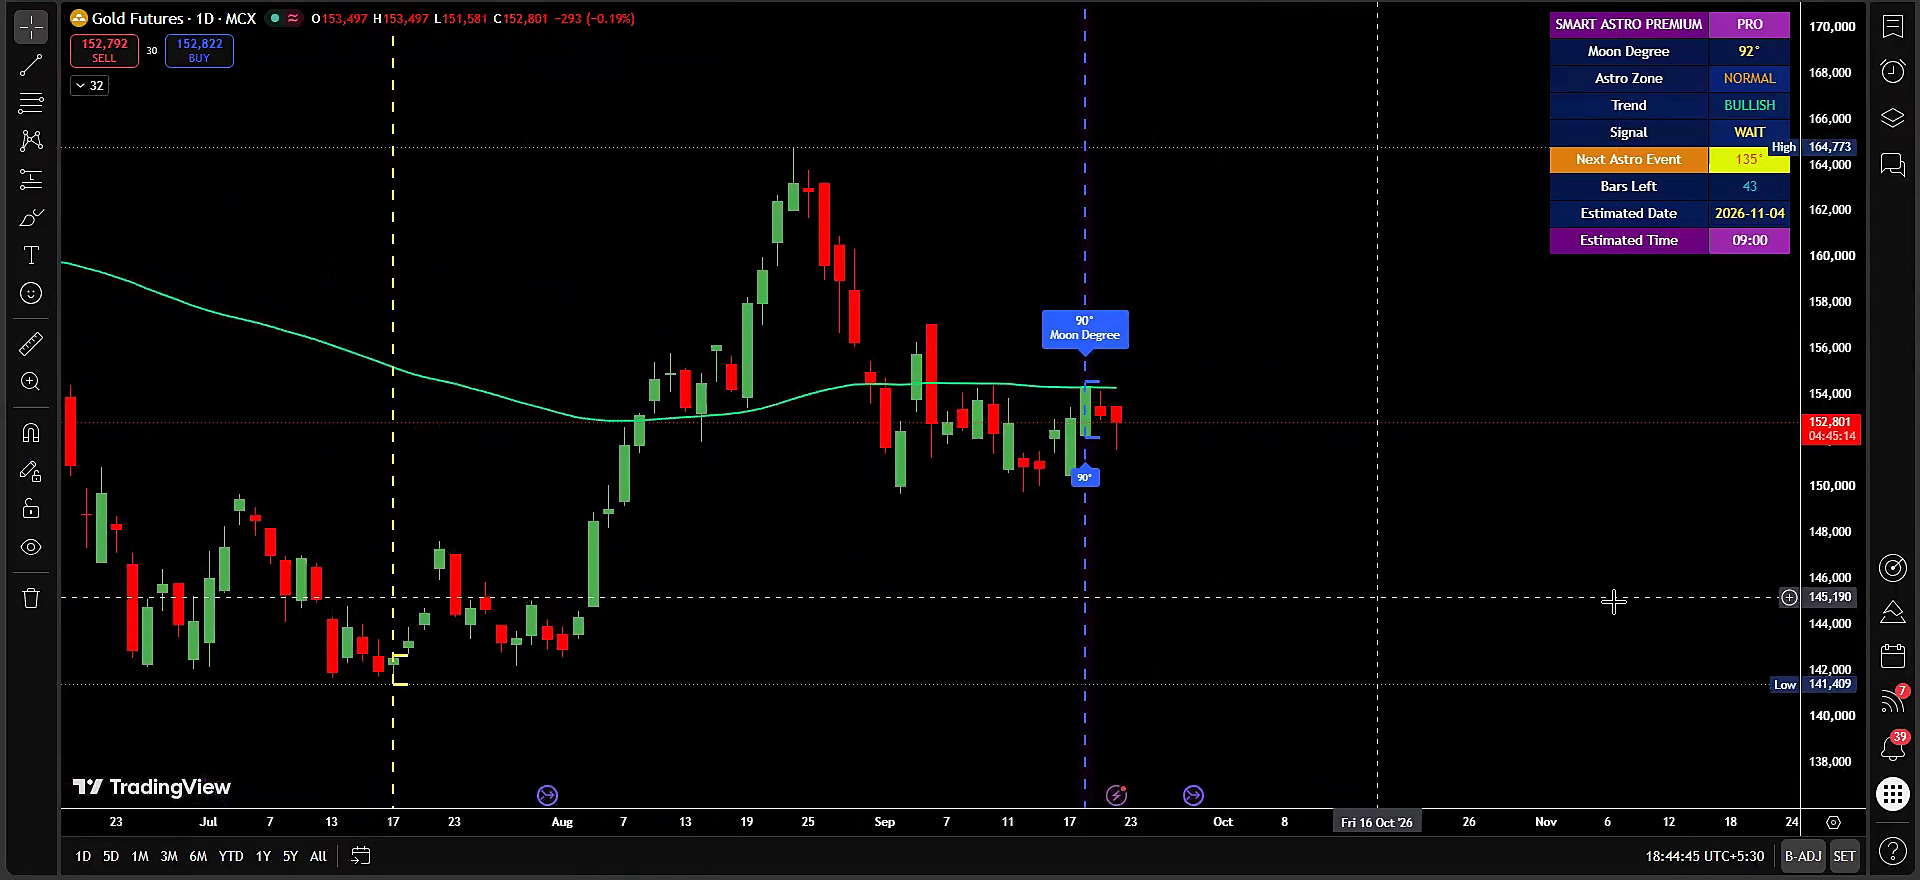1920x880 pixels.
Task: Open the help center question icon
Action: click(1892, 852)
